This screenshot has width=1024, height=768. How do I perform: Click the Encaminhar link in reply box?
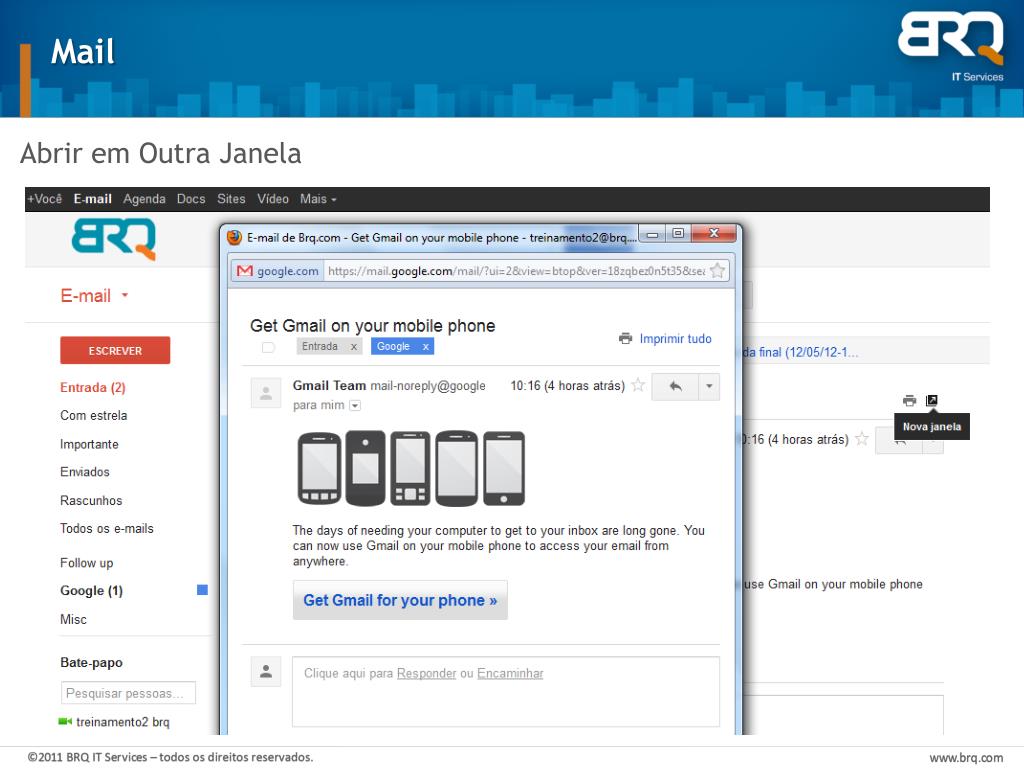(510, 673)
